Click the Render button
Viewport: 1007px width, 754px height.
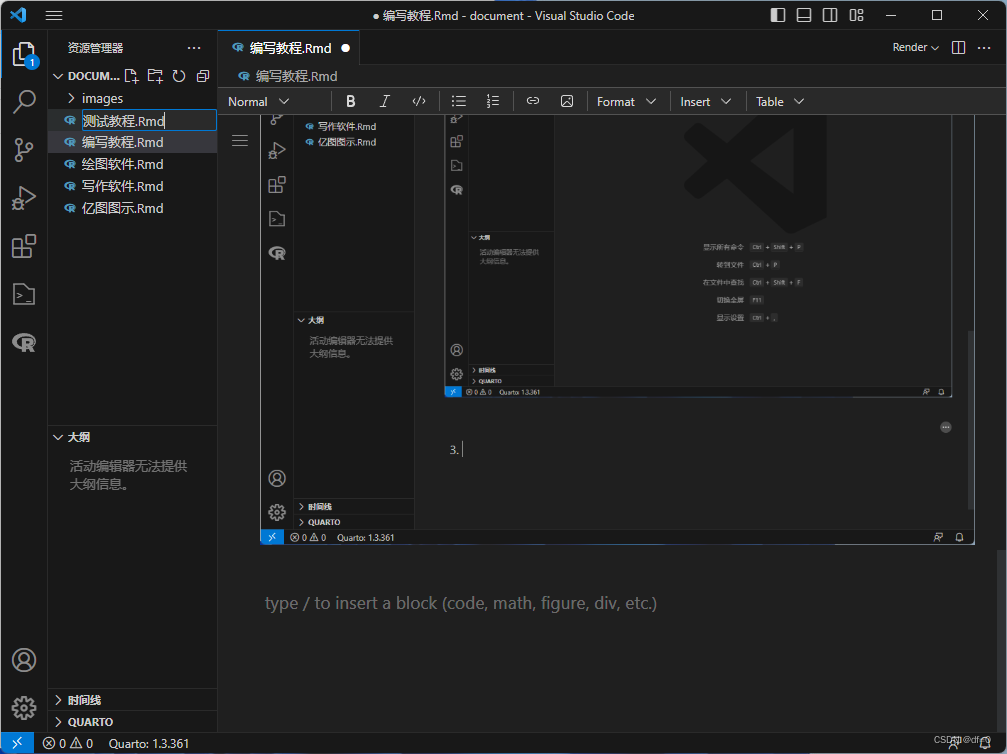(x=909, y=47)
